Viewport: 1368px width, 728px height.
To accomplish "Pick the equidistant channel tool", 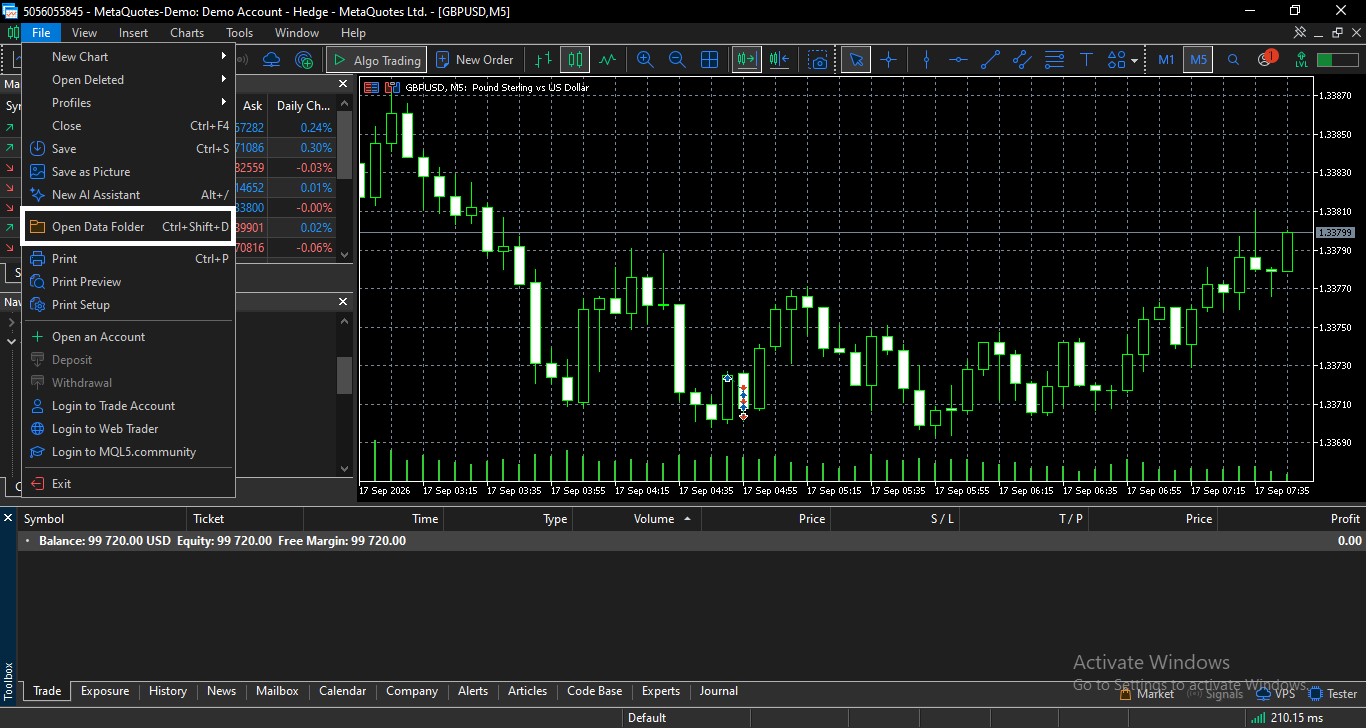I will point(1022,60).
